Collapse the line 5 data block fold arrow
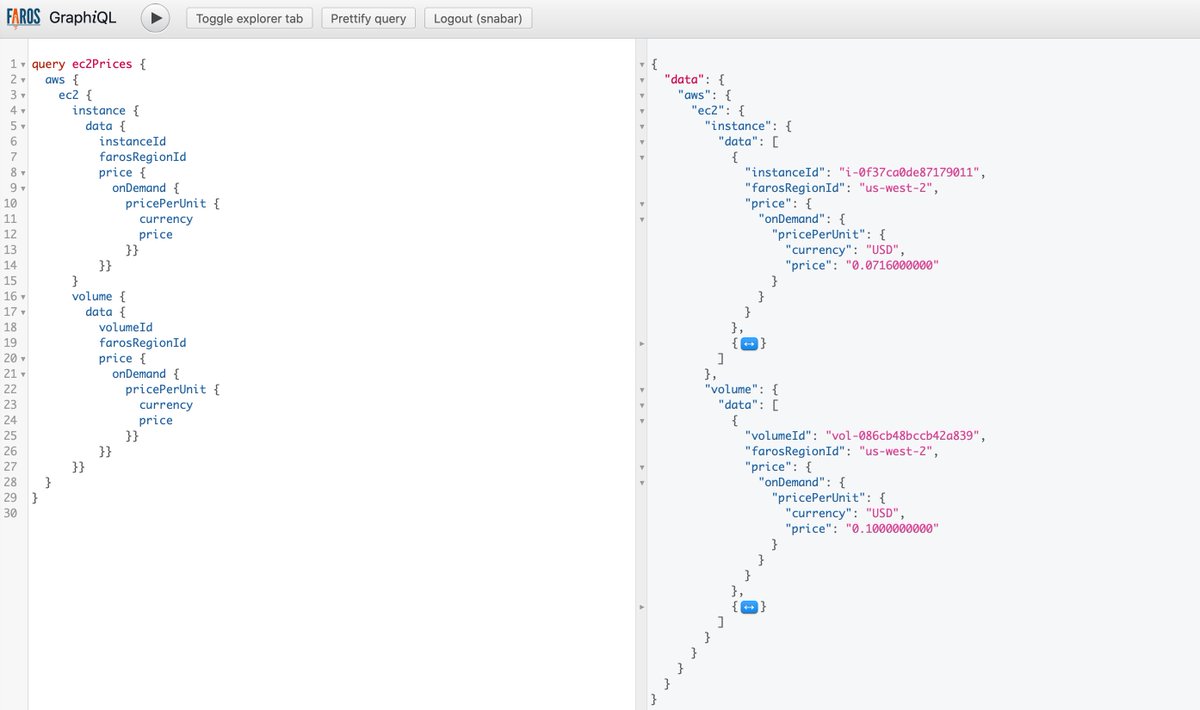The width and height of the screenshot is (1200, 710). pyautogui.click(x=23, y=127)
